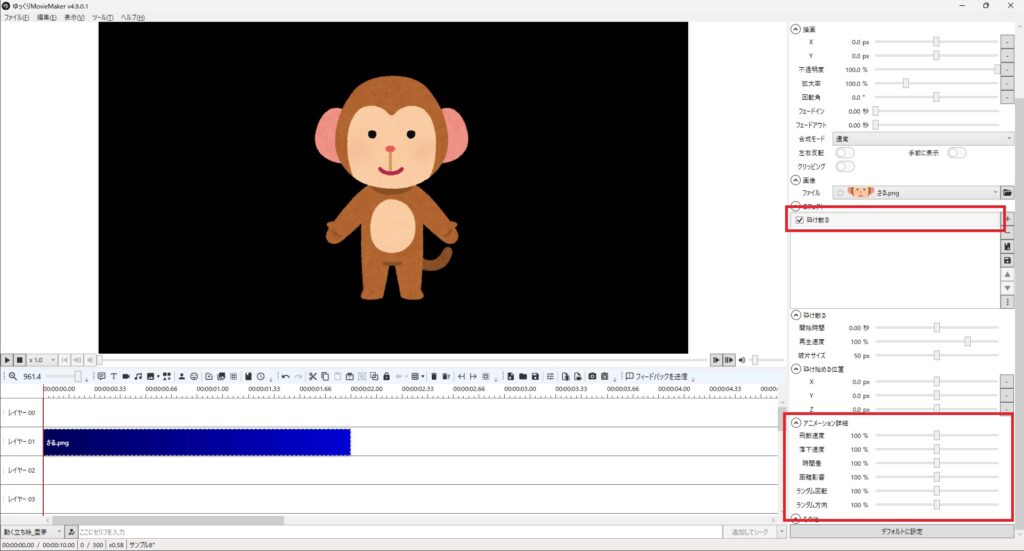Viewport: 1024px width, 551px height.
Task: Click the monkey image in preview
Action: 391,188
